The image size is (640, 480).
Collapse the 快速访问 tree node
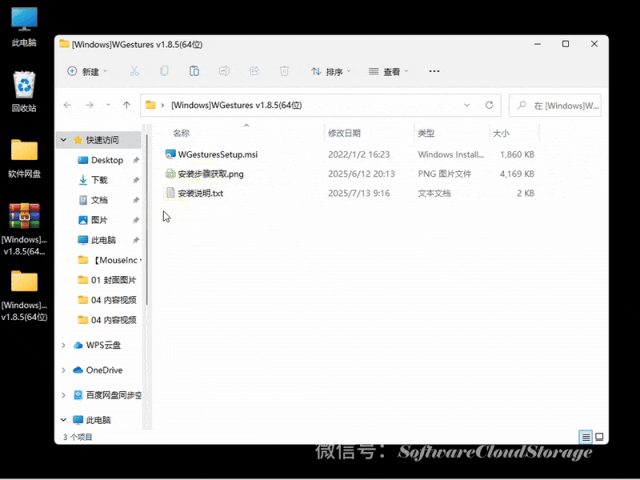64,140
